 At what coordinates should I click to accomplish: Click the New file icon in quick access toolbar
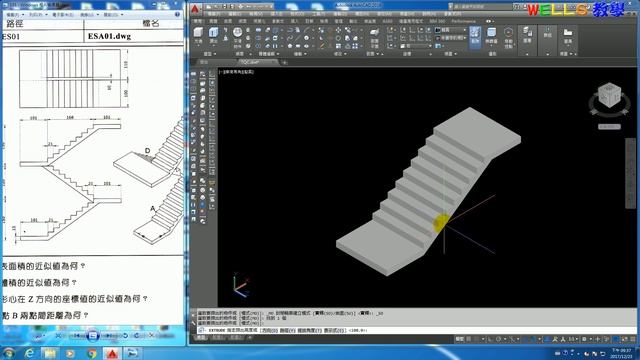pyautogui.click(x=209, y=7)
